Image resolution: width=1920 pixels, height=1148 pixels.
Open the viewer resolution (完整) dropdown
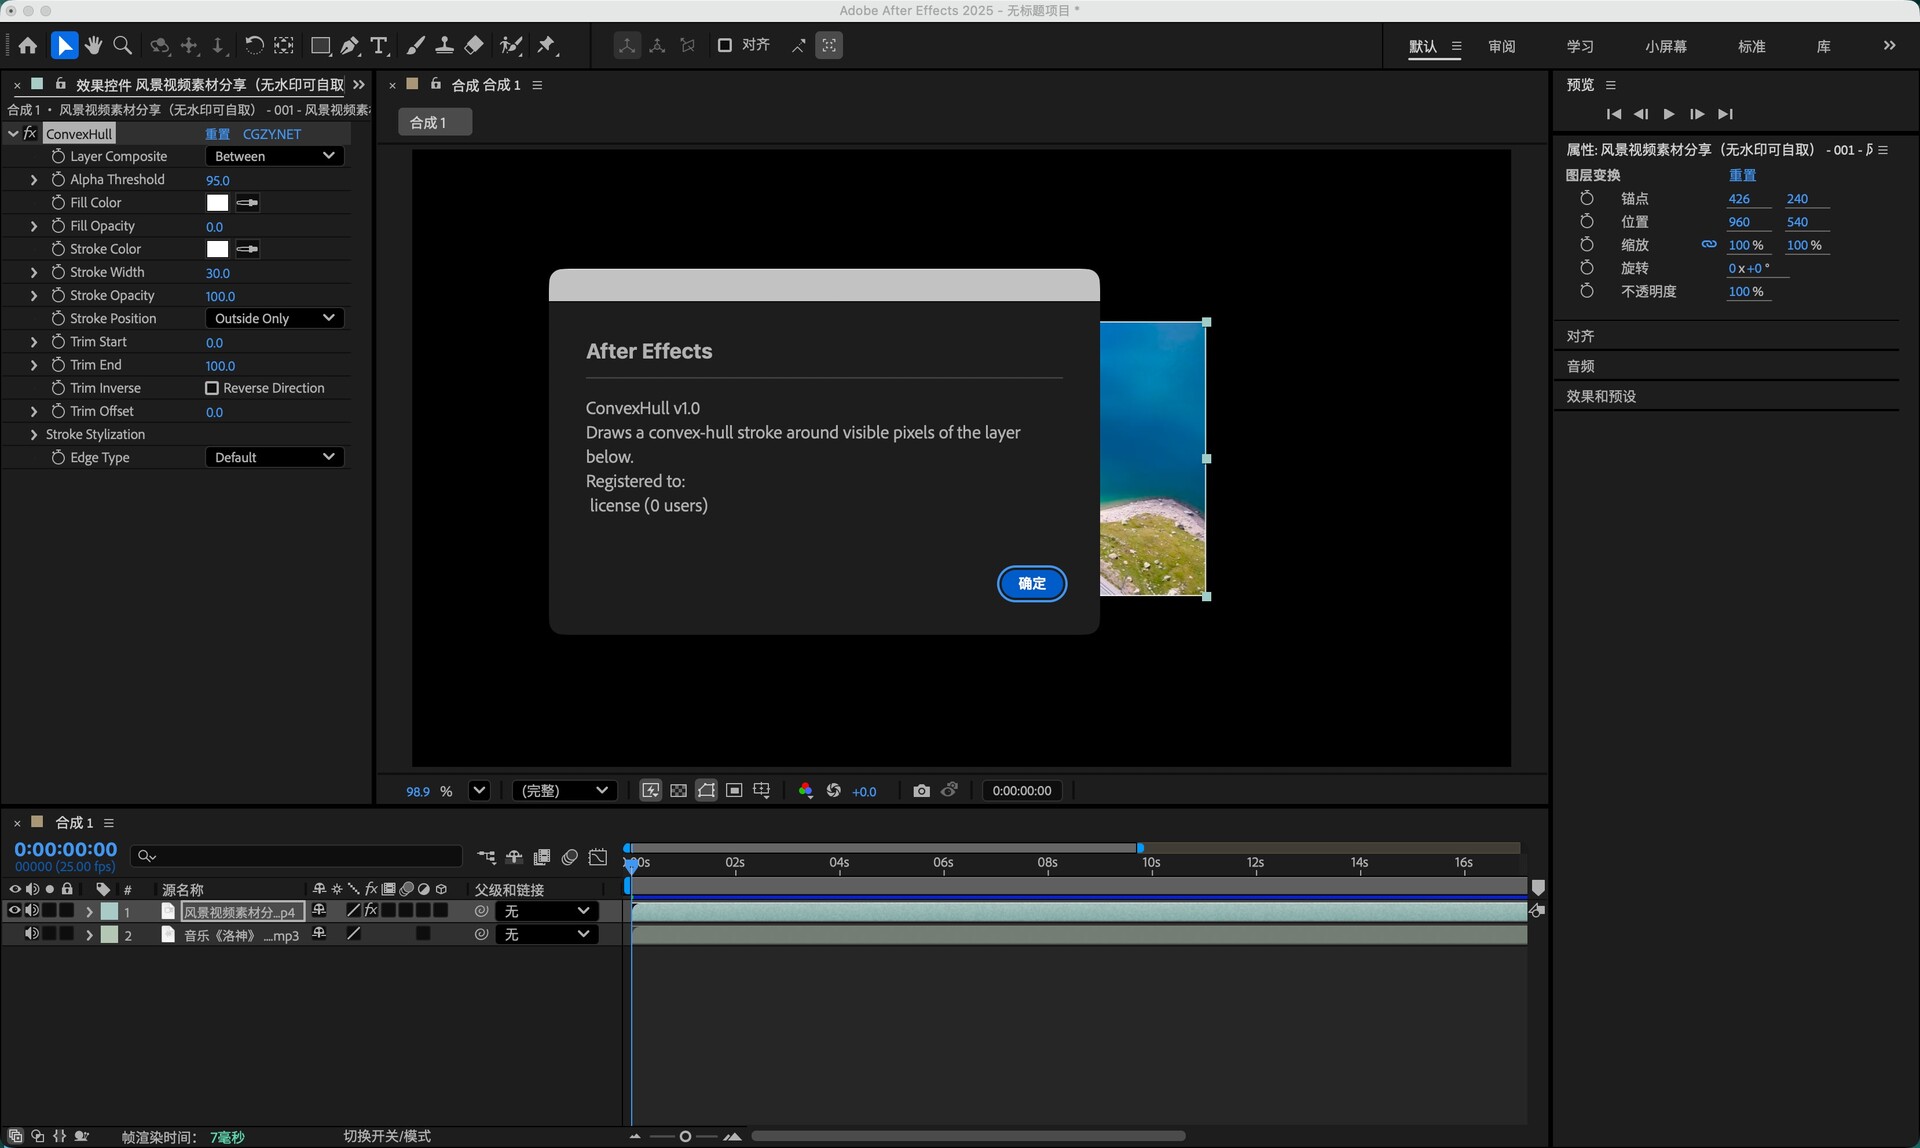point(564,791)
